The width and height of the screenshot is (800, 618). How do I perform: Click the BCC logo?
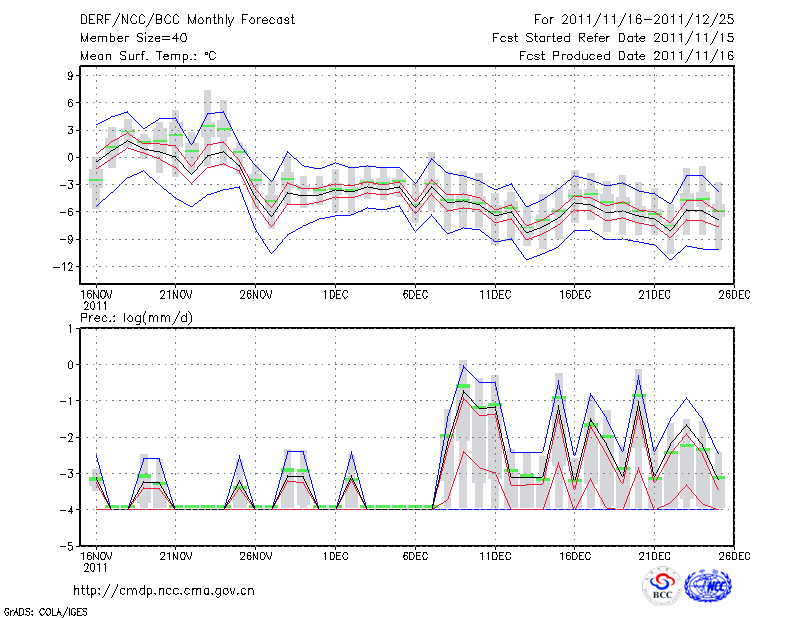pos(662,587)
